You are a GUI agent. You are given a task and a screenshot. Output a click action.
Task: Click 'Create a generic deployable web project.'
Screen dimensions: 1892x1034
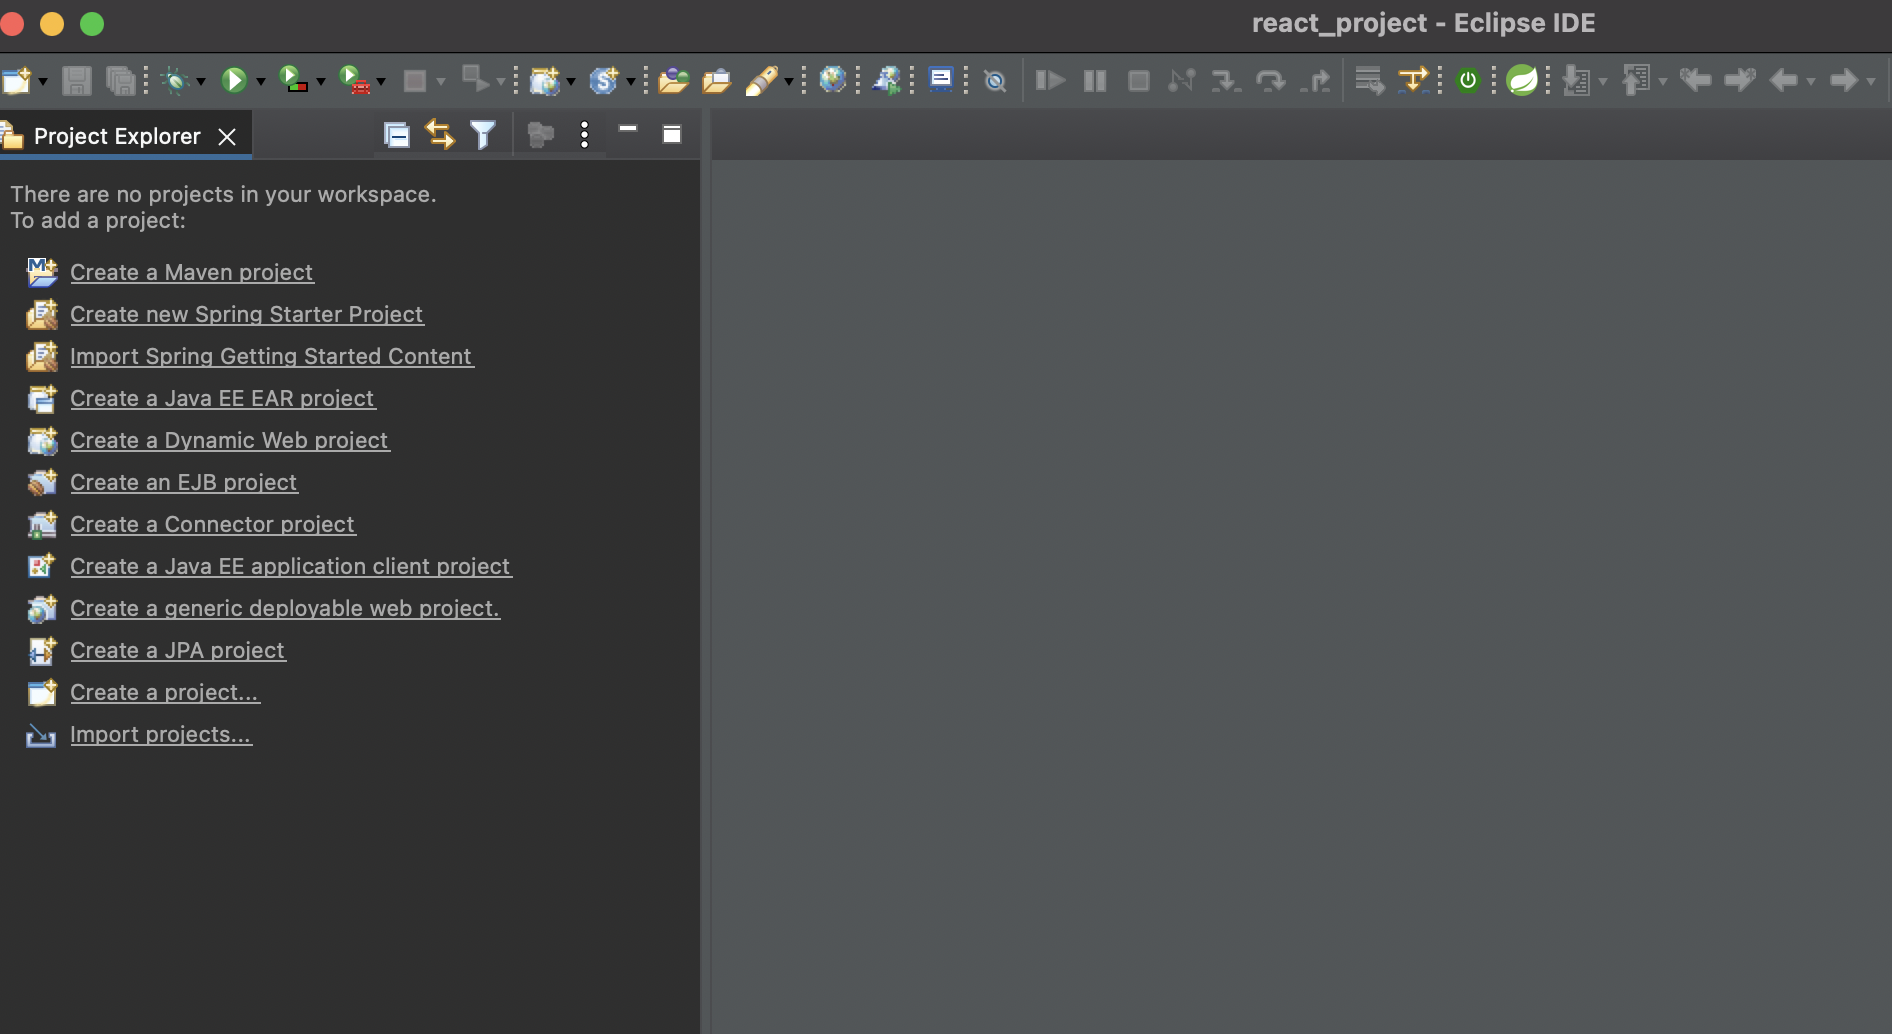point(285,608)
